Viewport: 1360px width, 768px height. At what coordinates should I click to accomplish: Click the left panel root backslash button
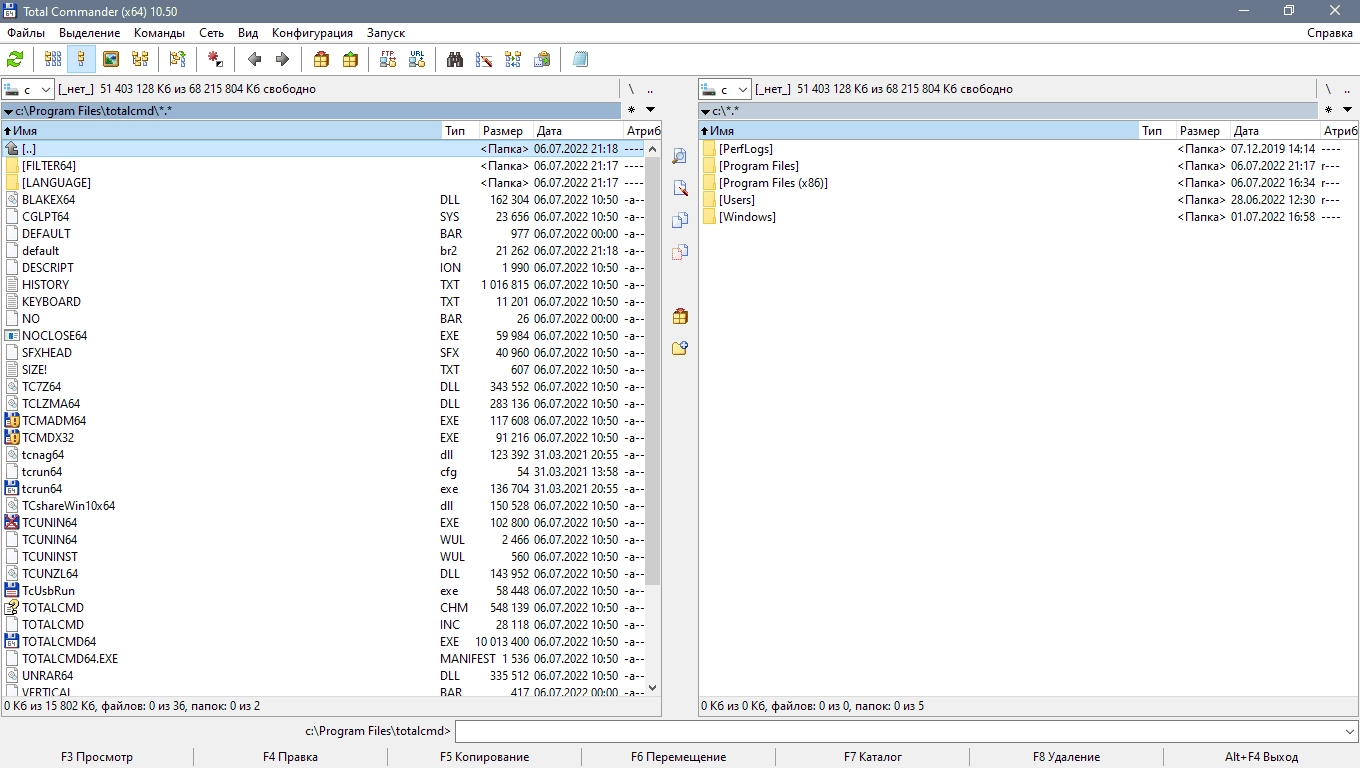631,89
